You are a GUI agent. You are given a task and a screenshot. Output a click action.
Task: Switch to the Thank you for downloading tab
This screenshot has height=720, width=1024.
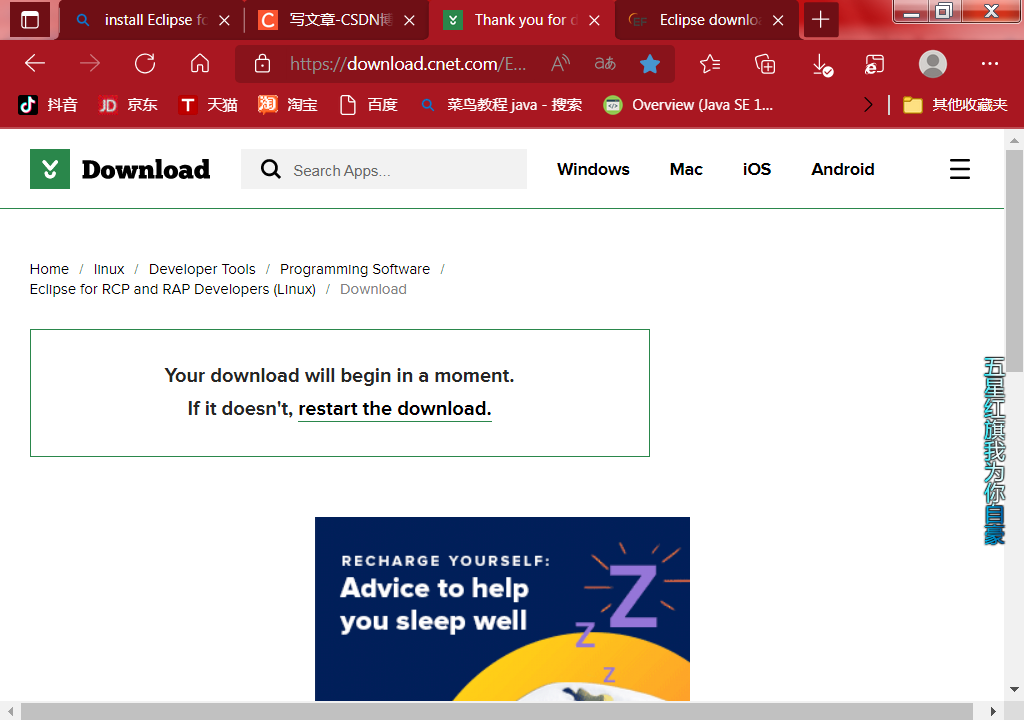point(522,20)
